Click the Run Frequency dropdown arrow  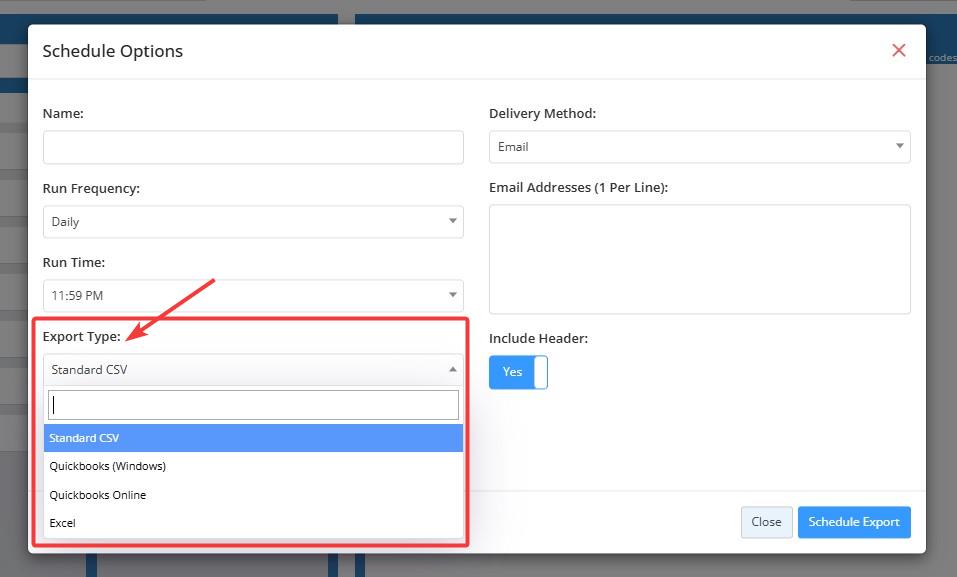coord(452,221)
